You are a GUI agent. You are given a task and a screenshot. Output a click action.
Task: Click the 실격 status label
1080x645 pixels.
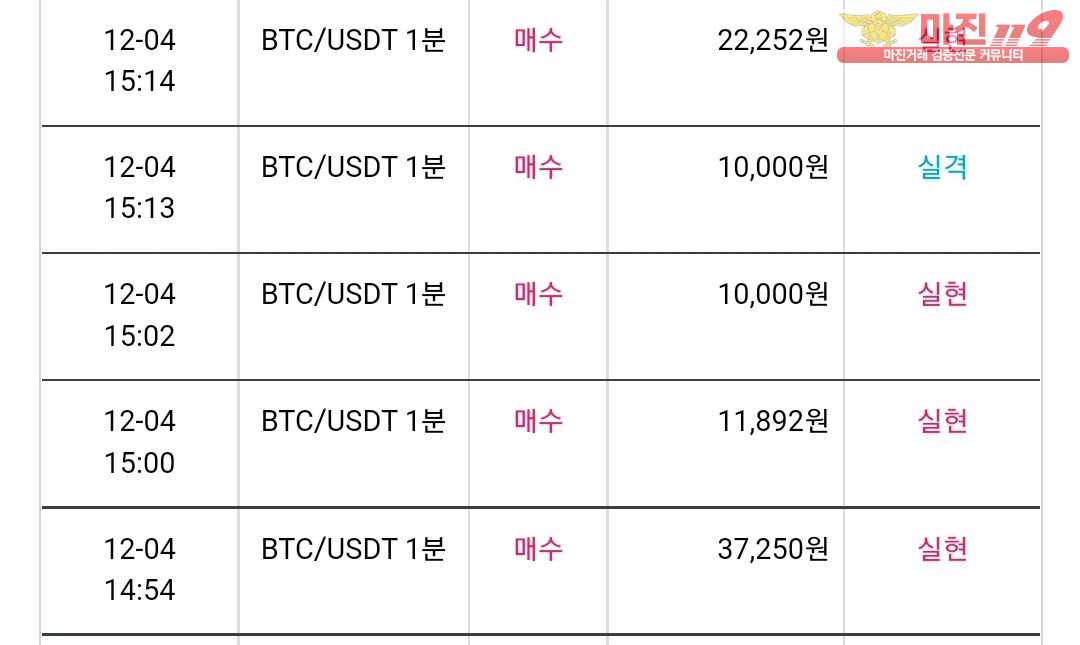pos(943,167)
